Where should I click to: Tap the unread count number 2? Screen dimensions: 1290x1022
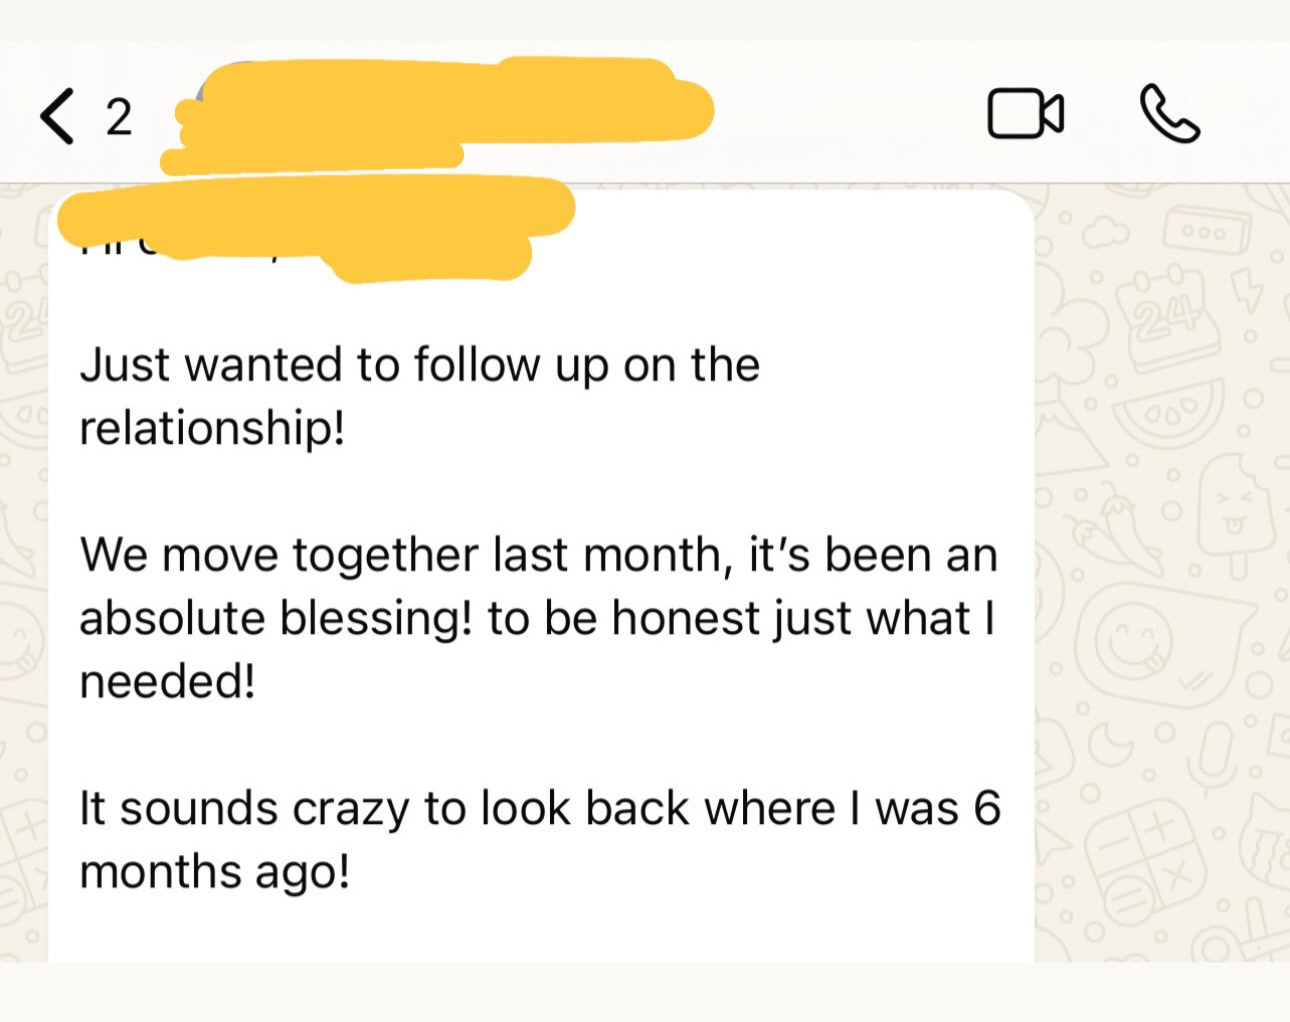tap(119, 118)
